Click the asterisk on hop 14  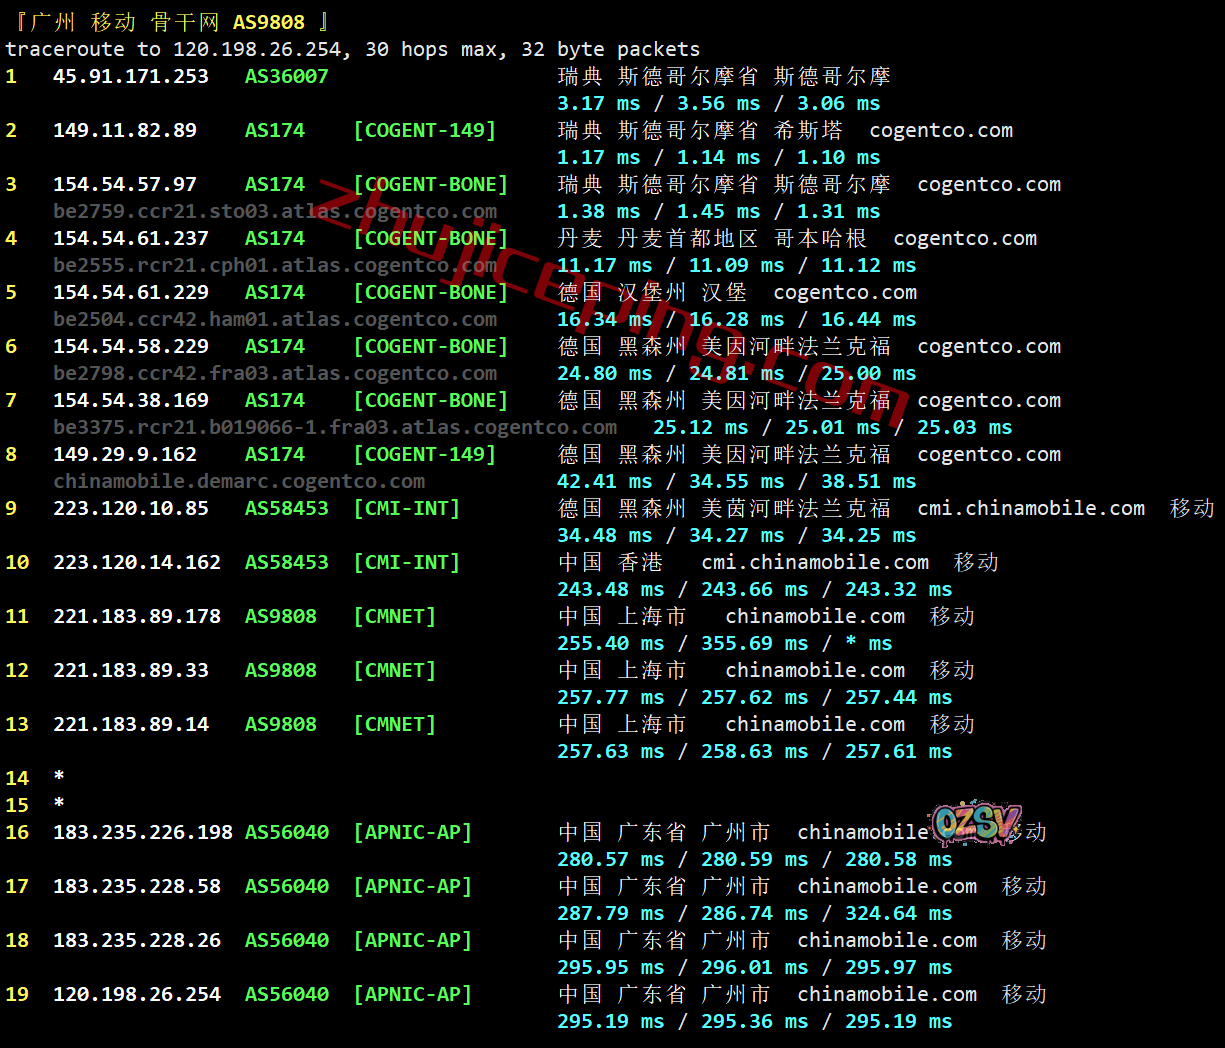pyautogui.click(x=59, y=778)
